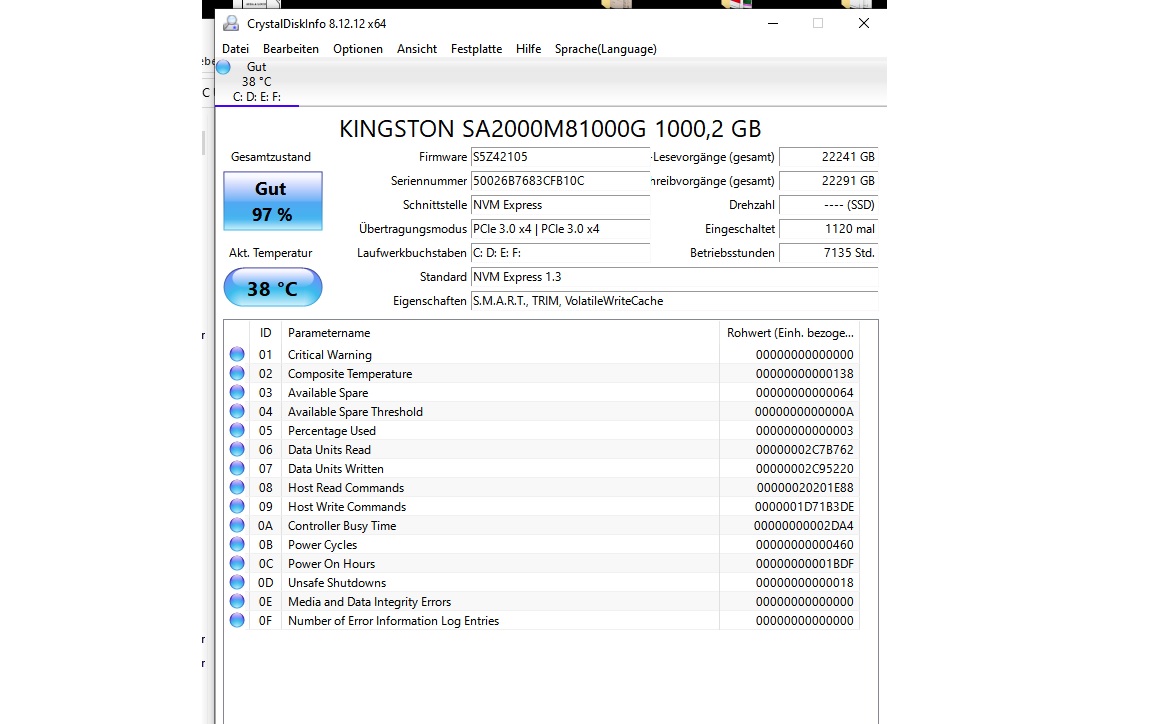Click the Standard field NVM Express 1.3
This screenshot has width=1152, height=724.
[674, 277]
